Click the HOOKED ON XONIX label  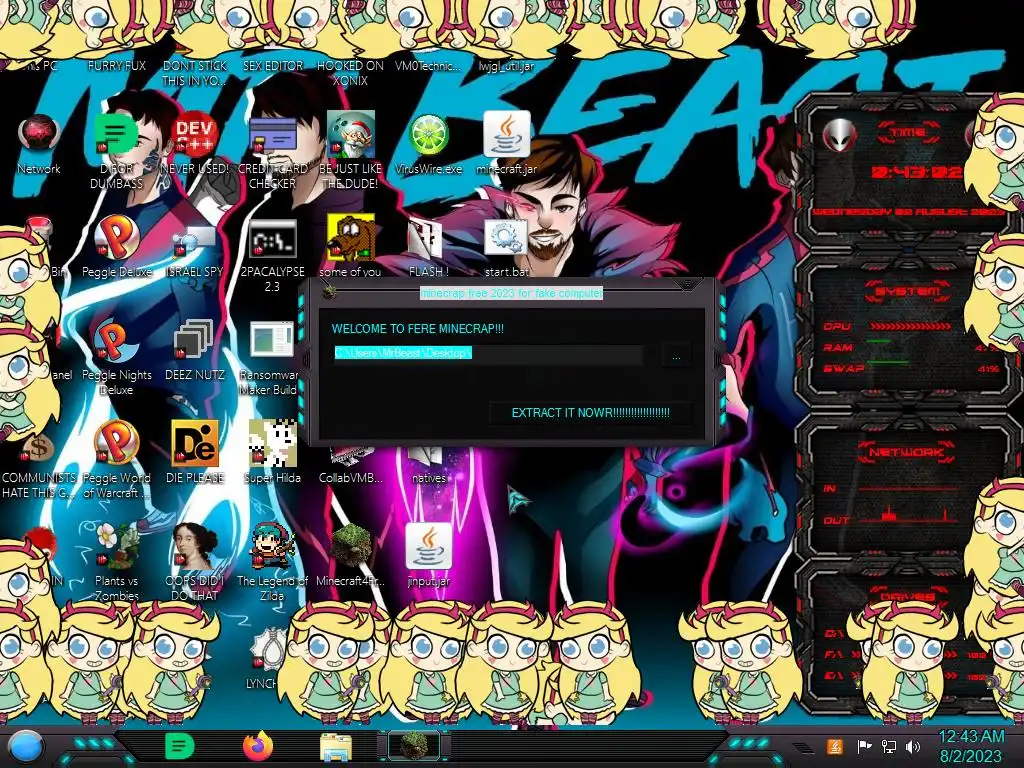(x=350, y=73)
